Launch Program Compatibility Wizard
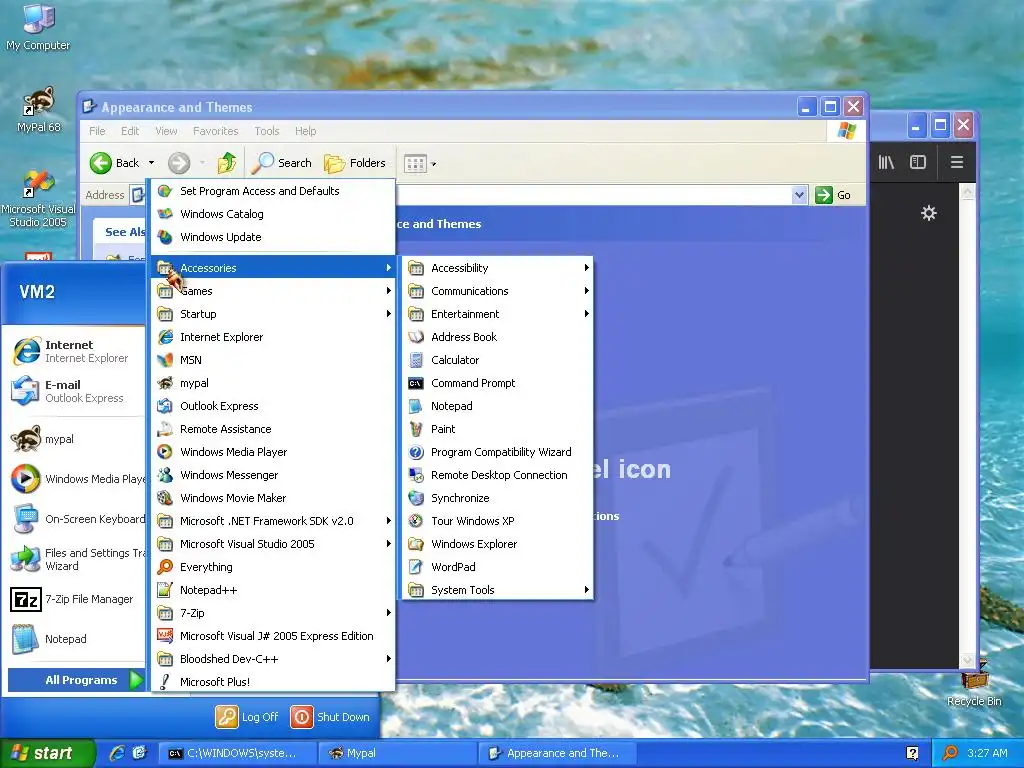 pyautogui.click(x=497, y=452)
